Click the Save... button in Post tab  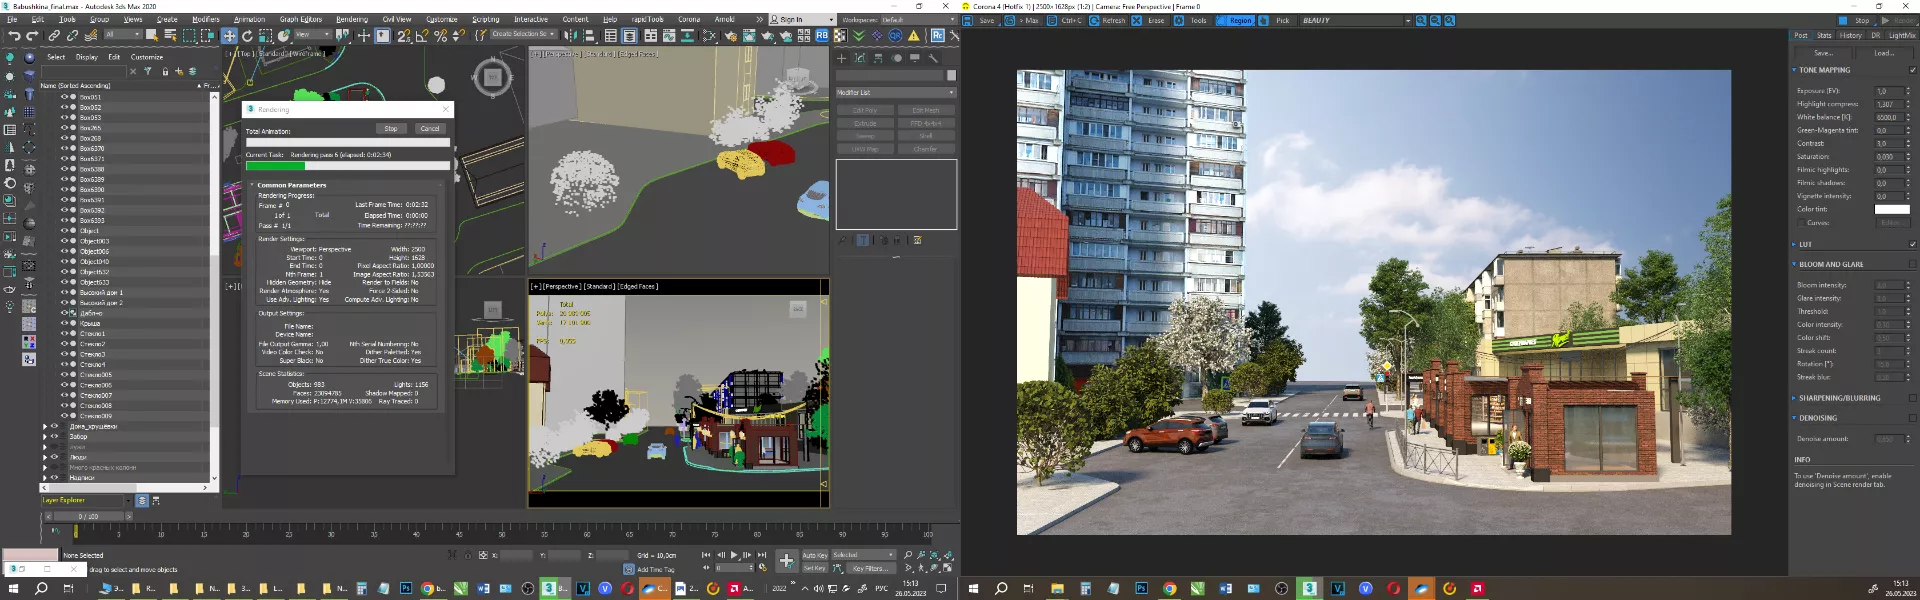[x=1823, y=53]
